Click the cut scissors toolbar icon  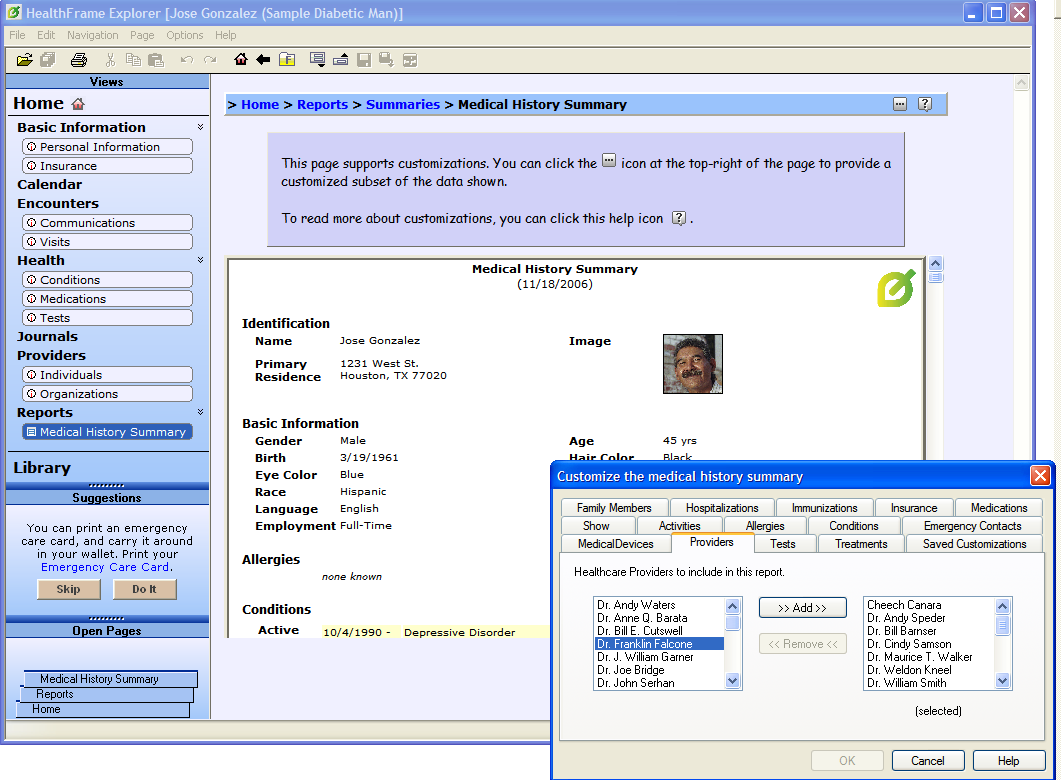(x=110, y=60)
